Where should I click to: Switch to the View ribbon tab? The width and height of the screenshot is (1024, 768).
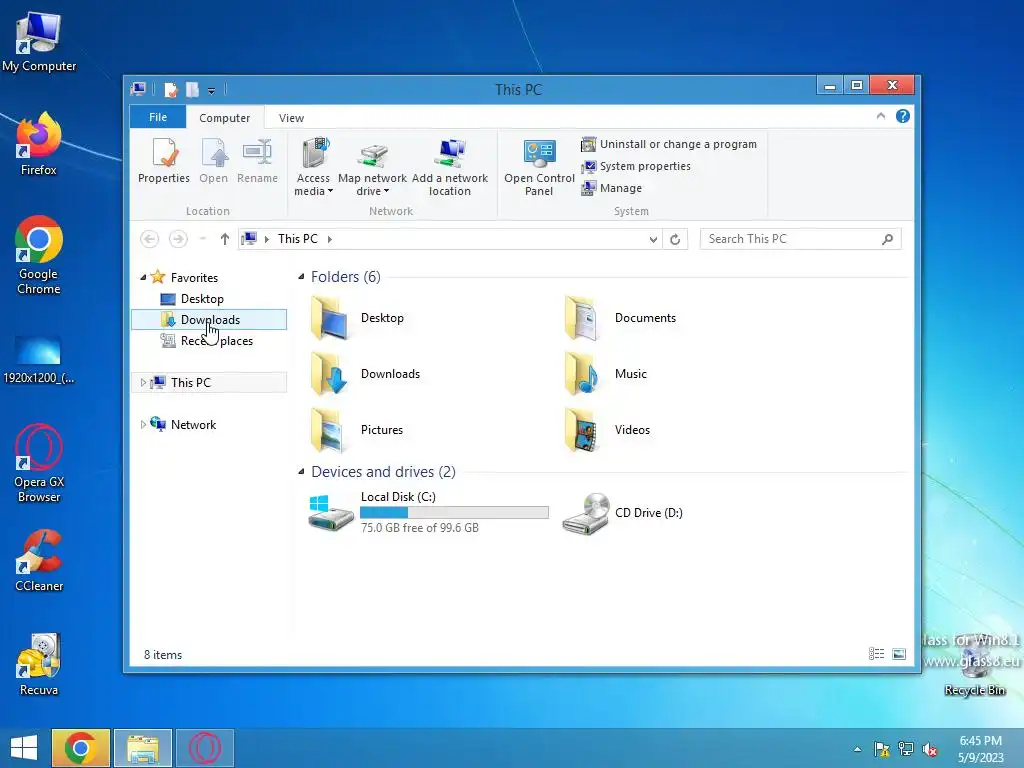pyautogui.click(x=291, y=118)
